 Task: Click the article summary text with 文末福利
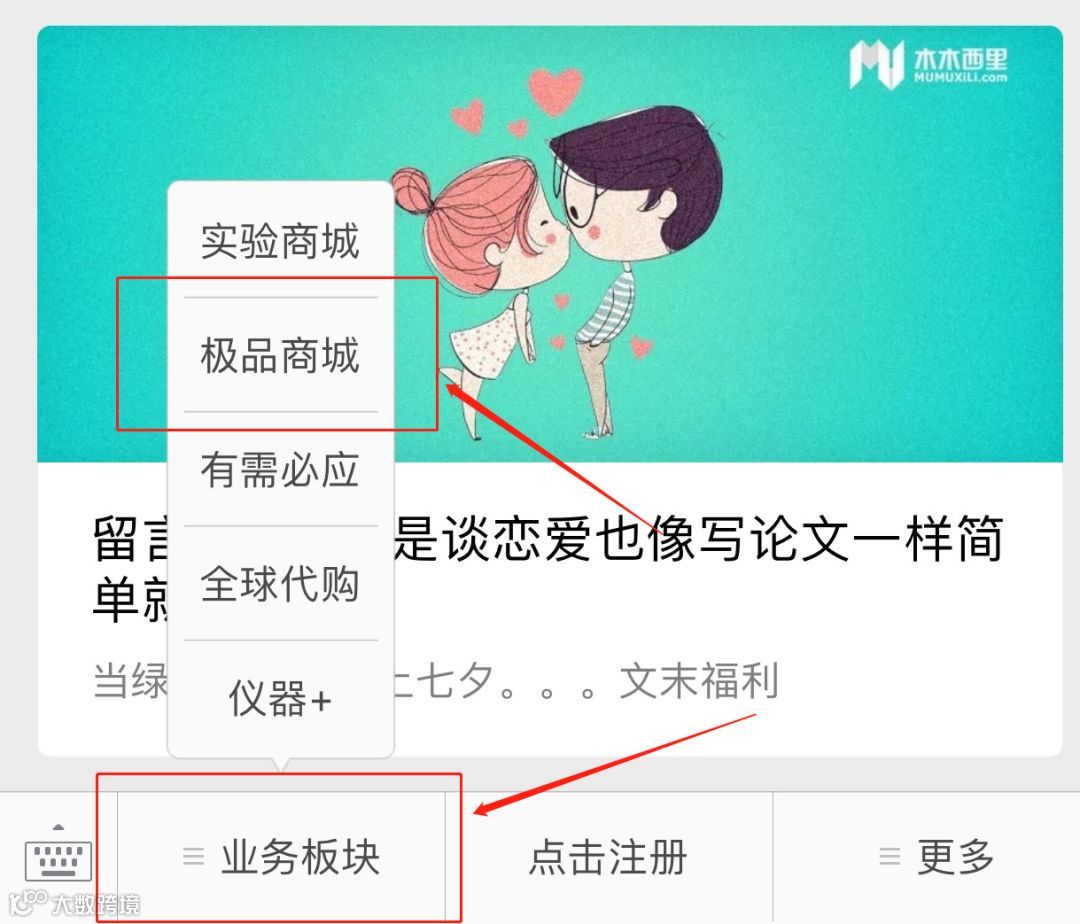[436, 681]
